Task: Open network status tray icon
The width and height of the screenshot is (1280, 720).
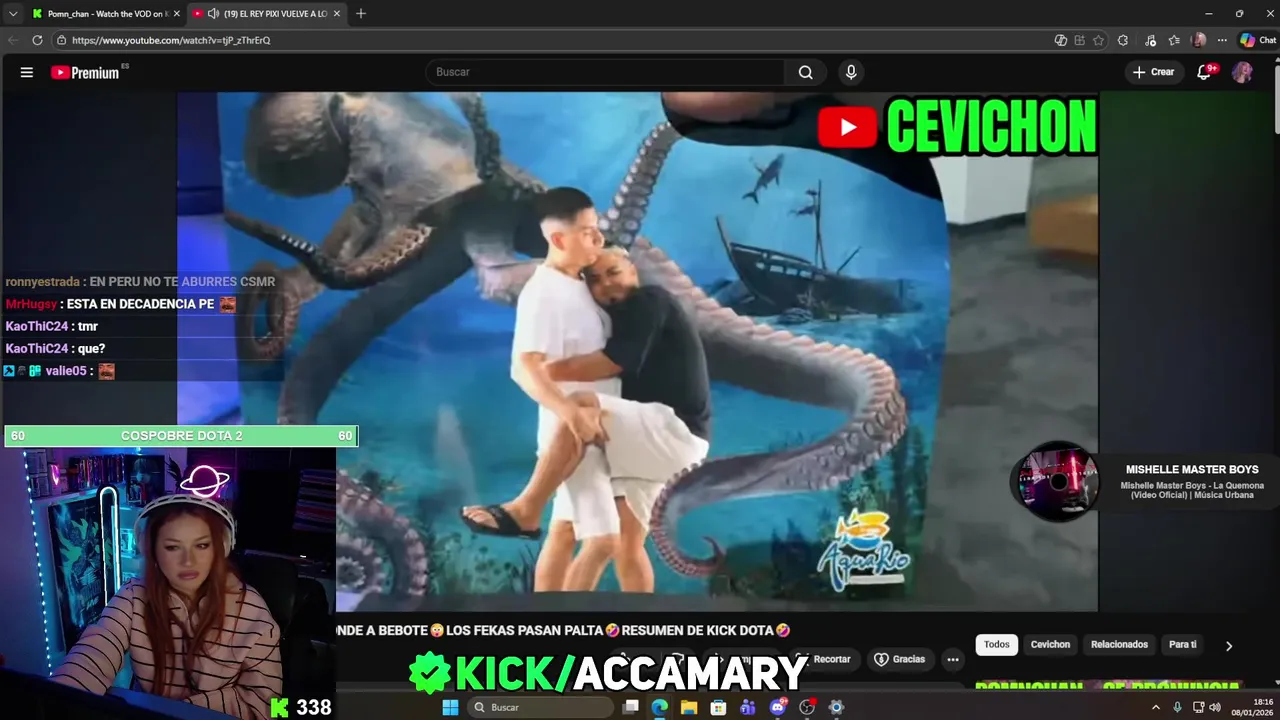Action: coord(1198,707)
